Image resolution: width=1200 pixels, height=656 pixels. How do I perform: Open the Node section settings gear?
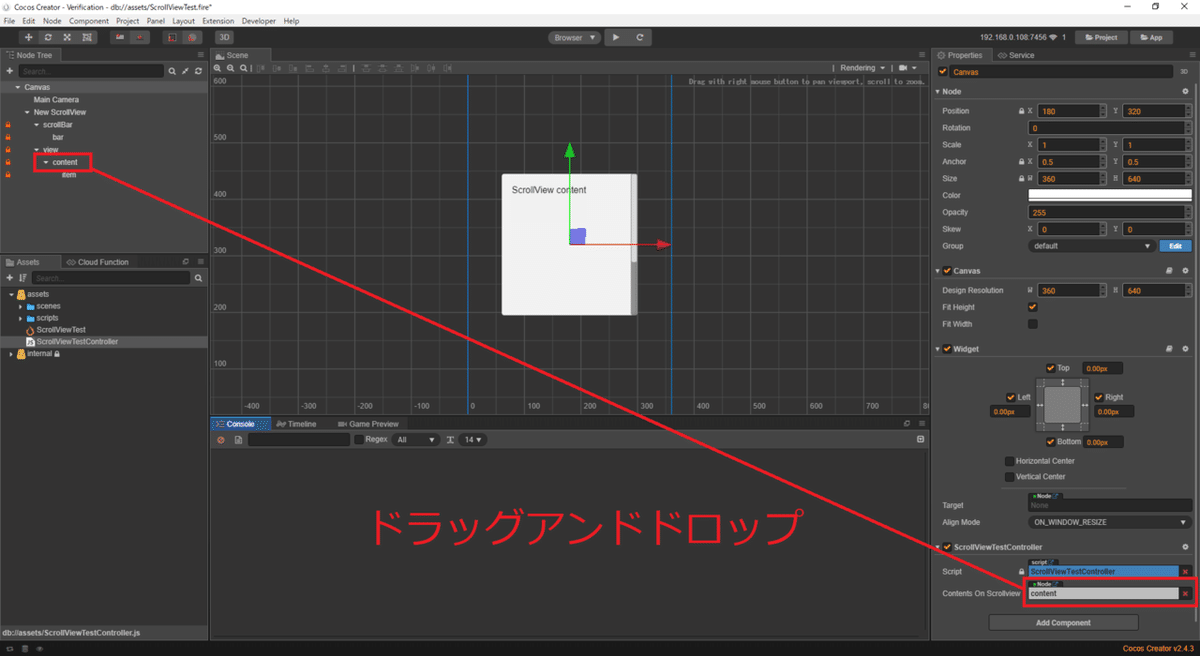click(x=1185, y=92)
